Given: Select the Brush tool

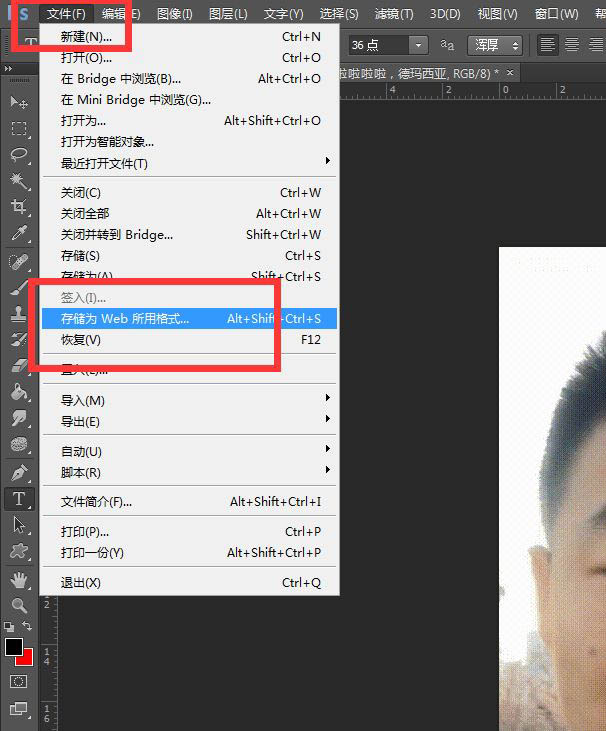Looking at the screenshot, I should pyautogui.click(x=19, y=288).
